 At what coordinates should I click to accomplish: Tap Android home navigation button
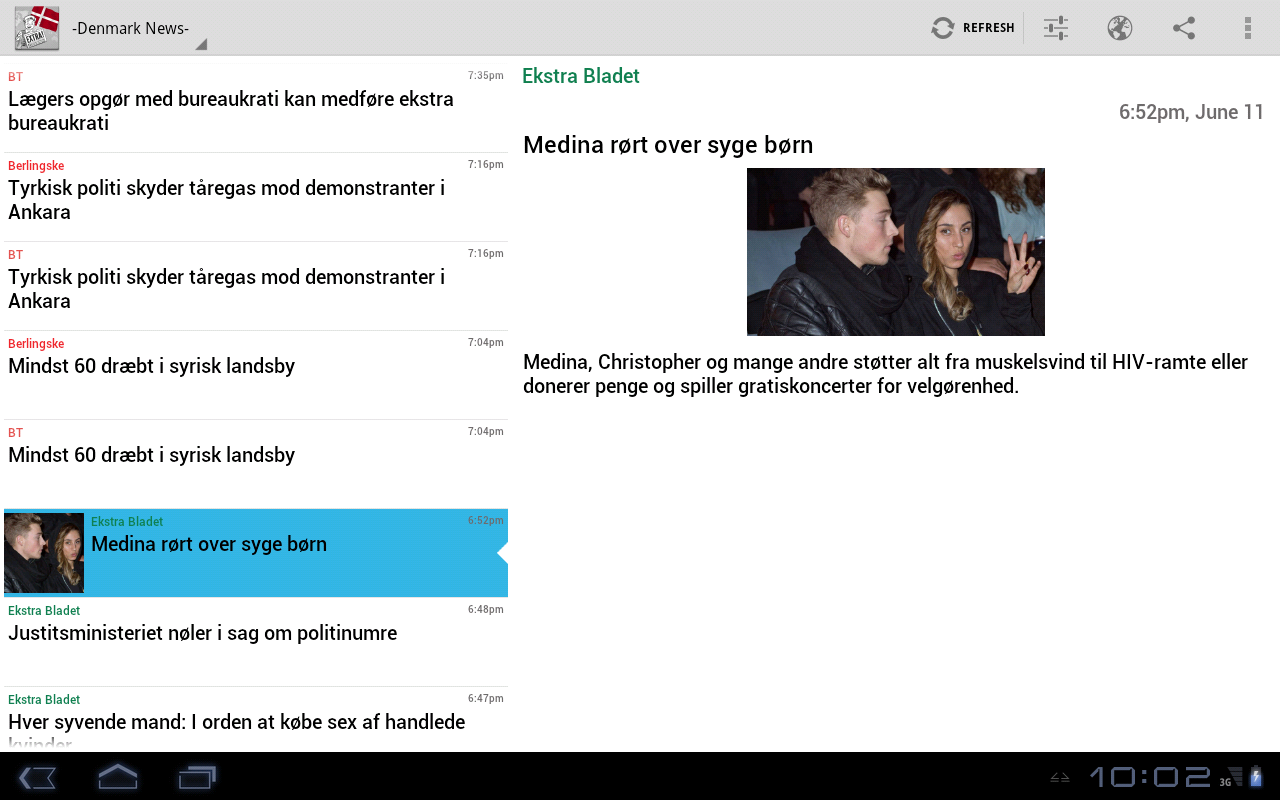click(117, 777)
